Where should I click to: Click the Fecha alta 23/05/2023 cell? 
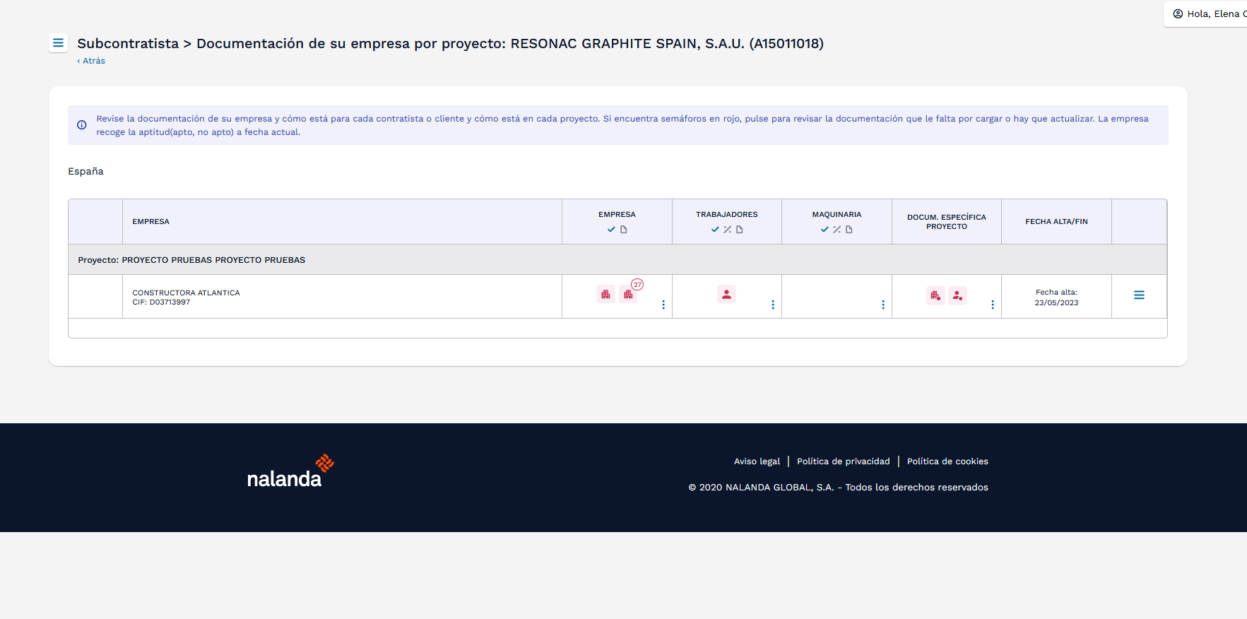tap(1056, 297)
